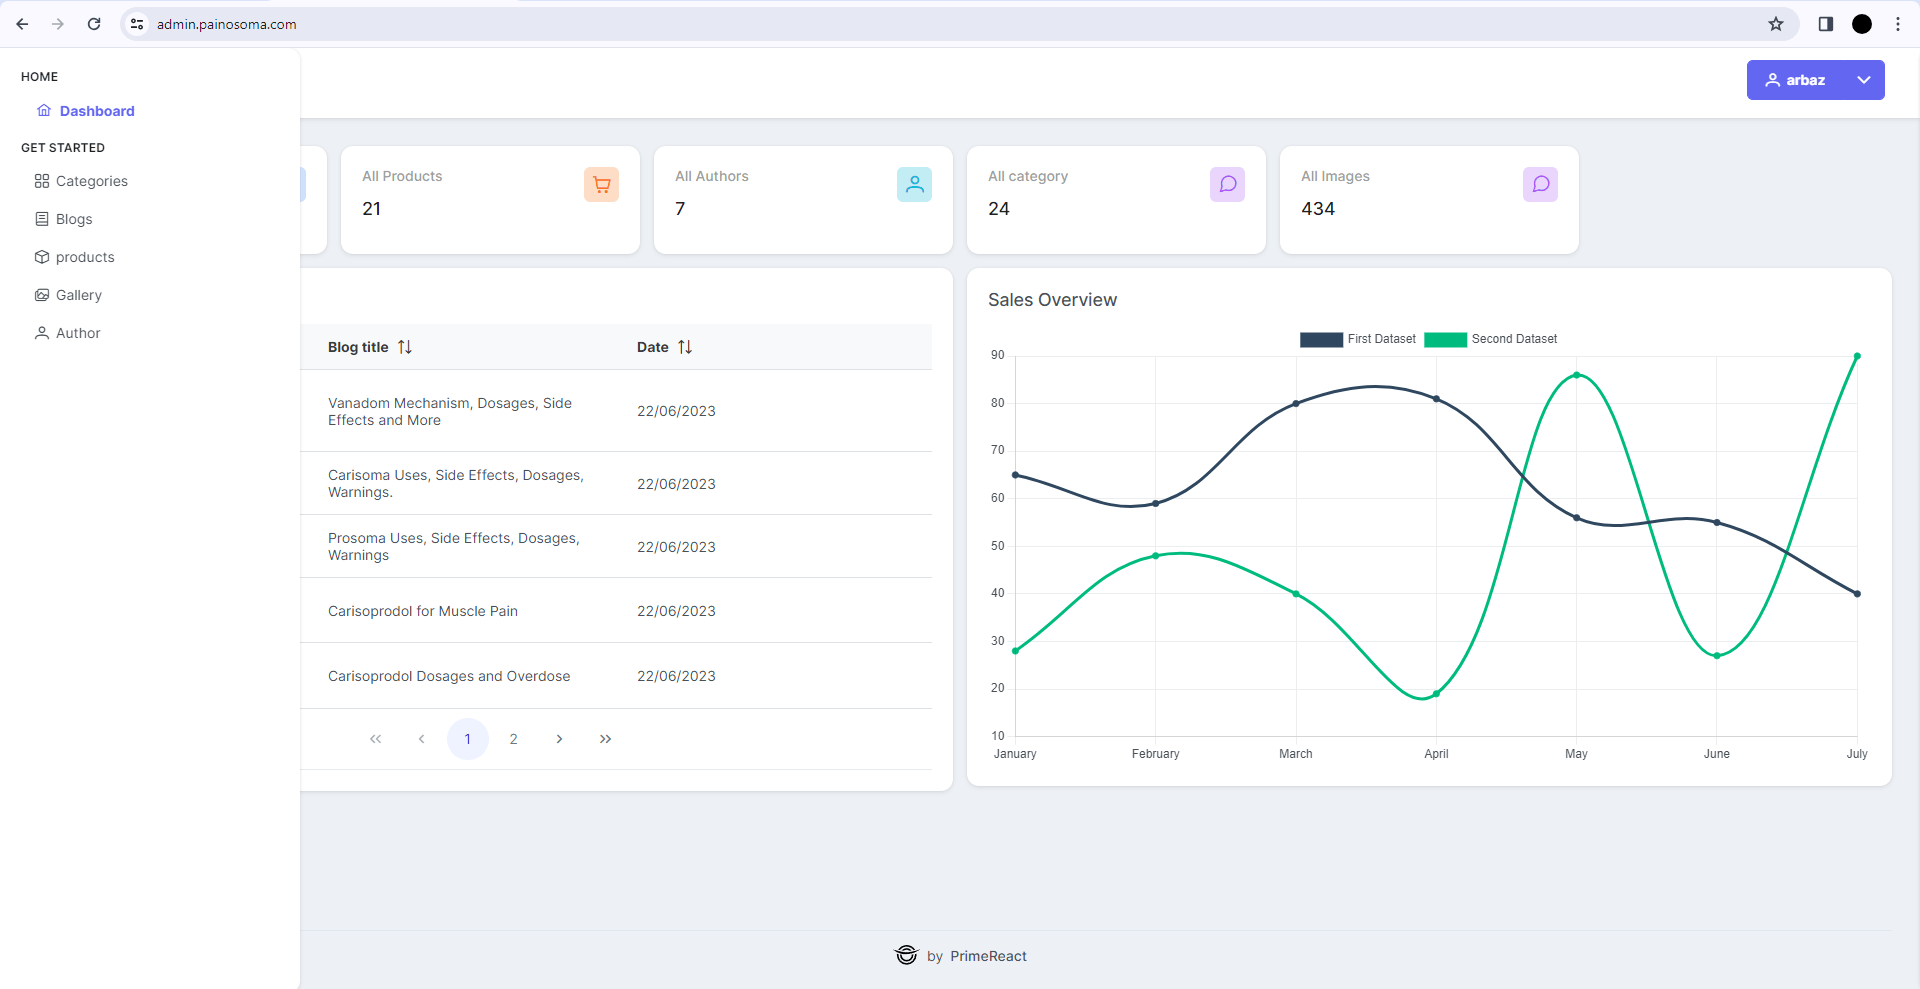
Task: Click the shopping cart icon in All Products
Action: click(x=601, y=184)
